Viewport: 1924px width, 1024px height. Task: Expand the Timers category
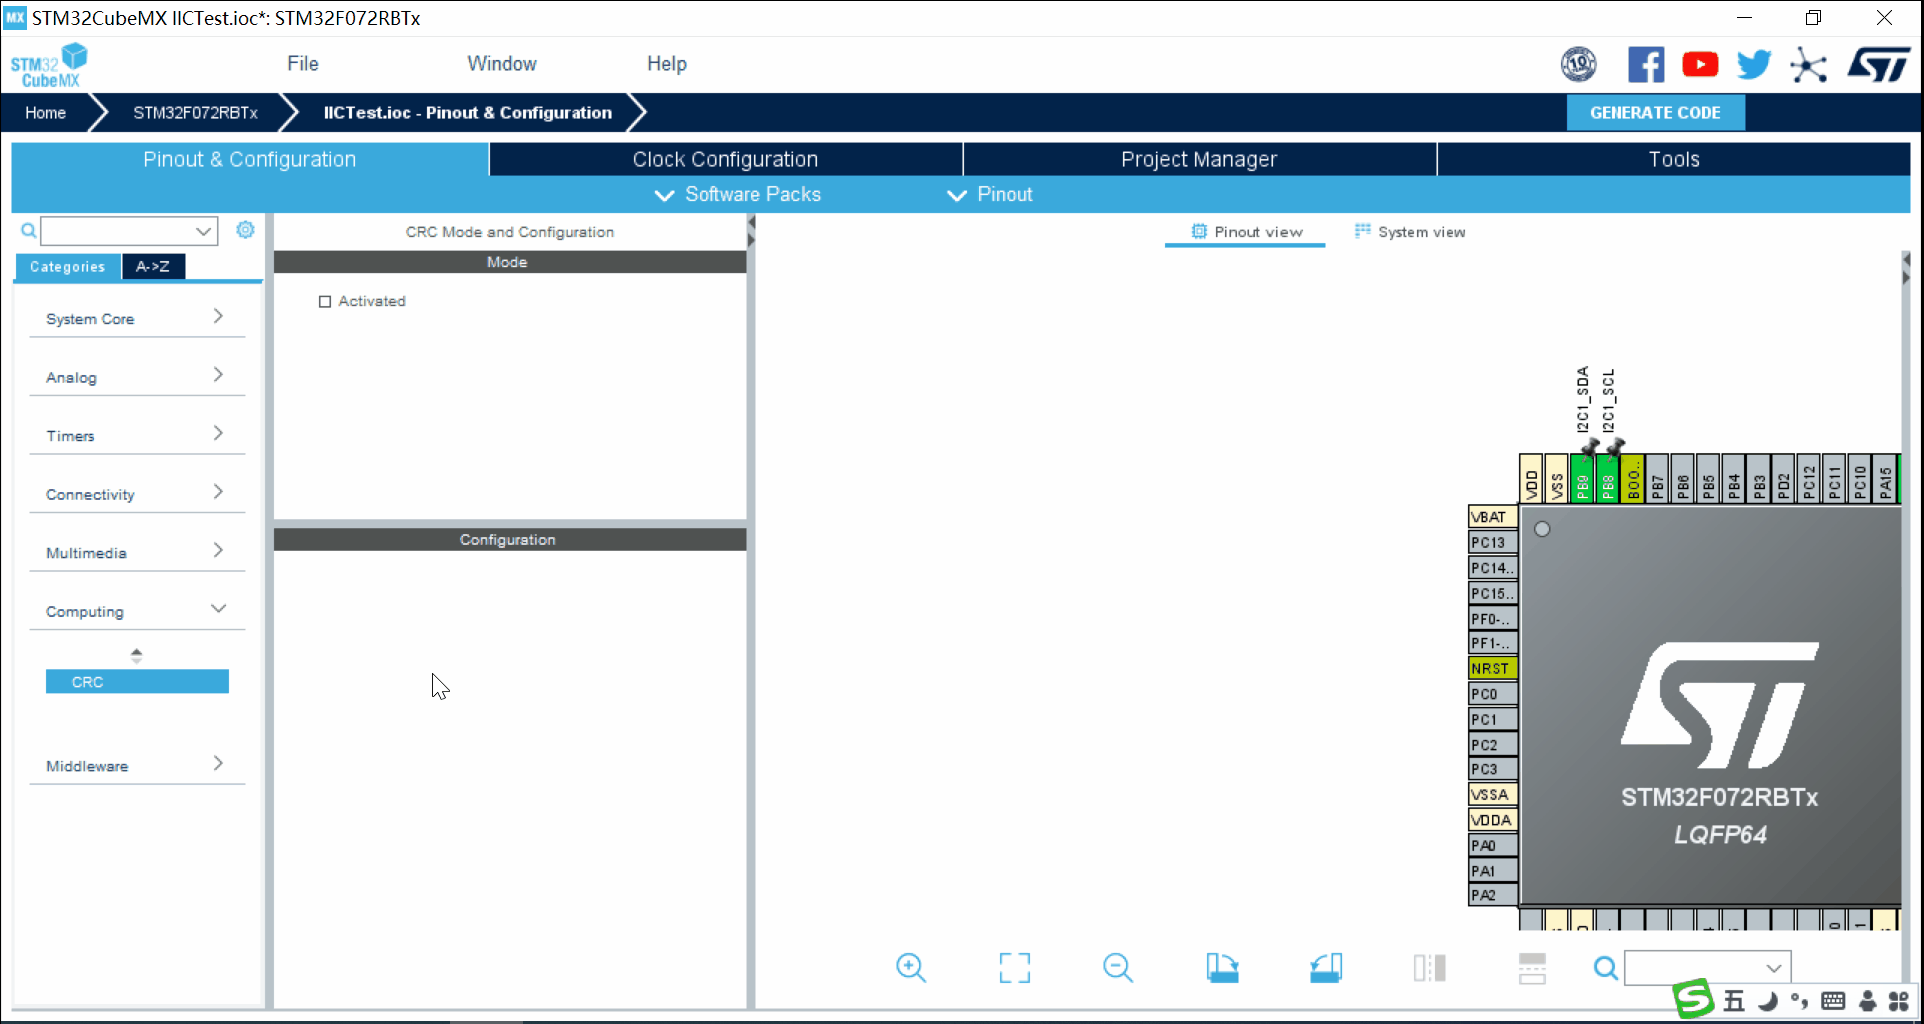(137, 435)
